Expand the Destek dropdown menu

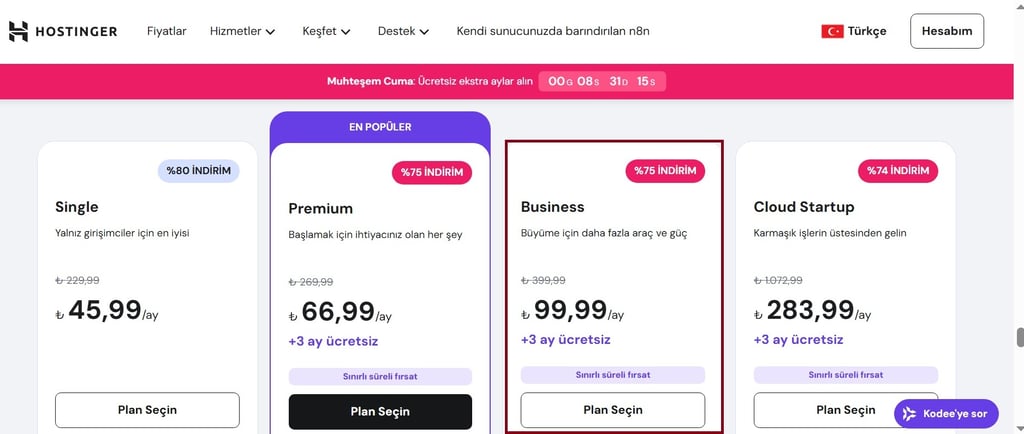click(x=403, y=31)
